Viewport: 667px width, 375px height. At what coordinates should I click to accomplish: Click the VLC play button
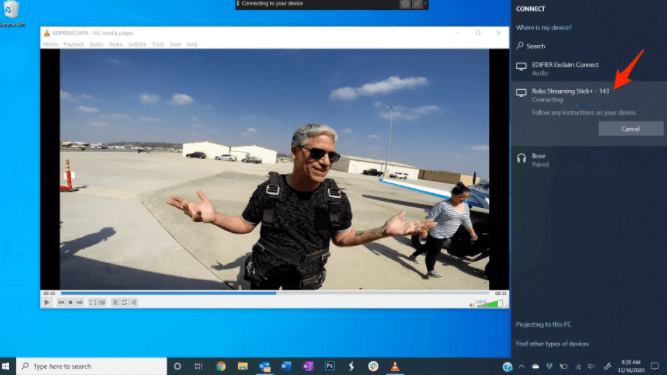pyautogui.click(x=47, y=302)
